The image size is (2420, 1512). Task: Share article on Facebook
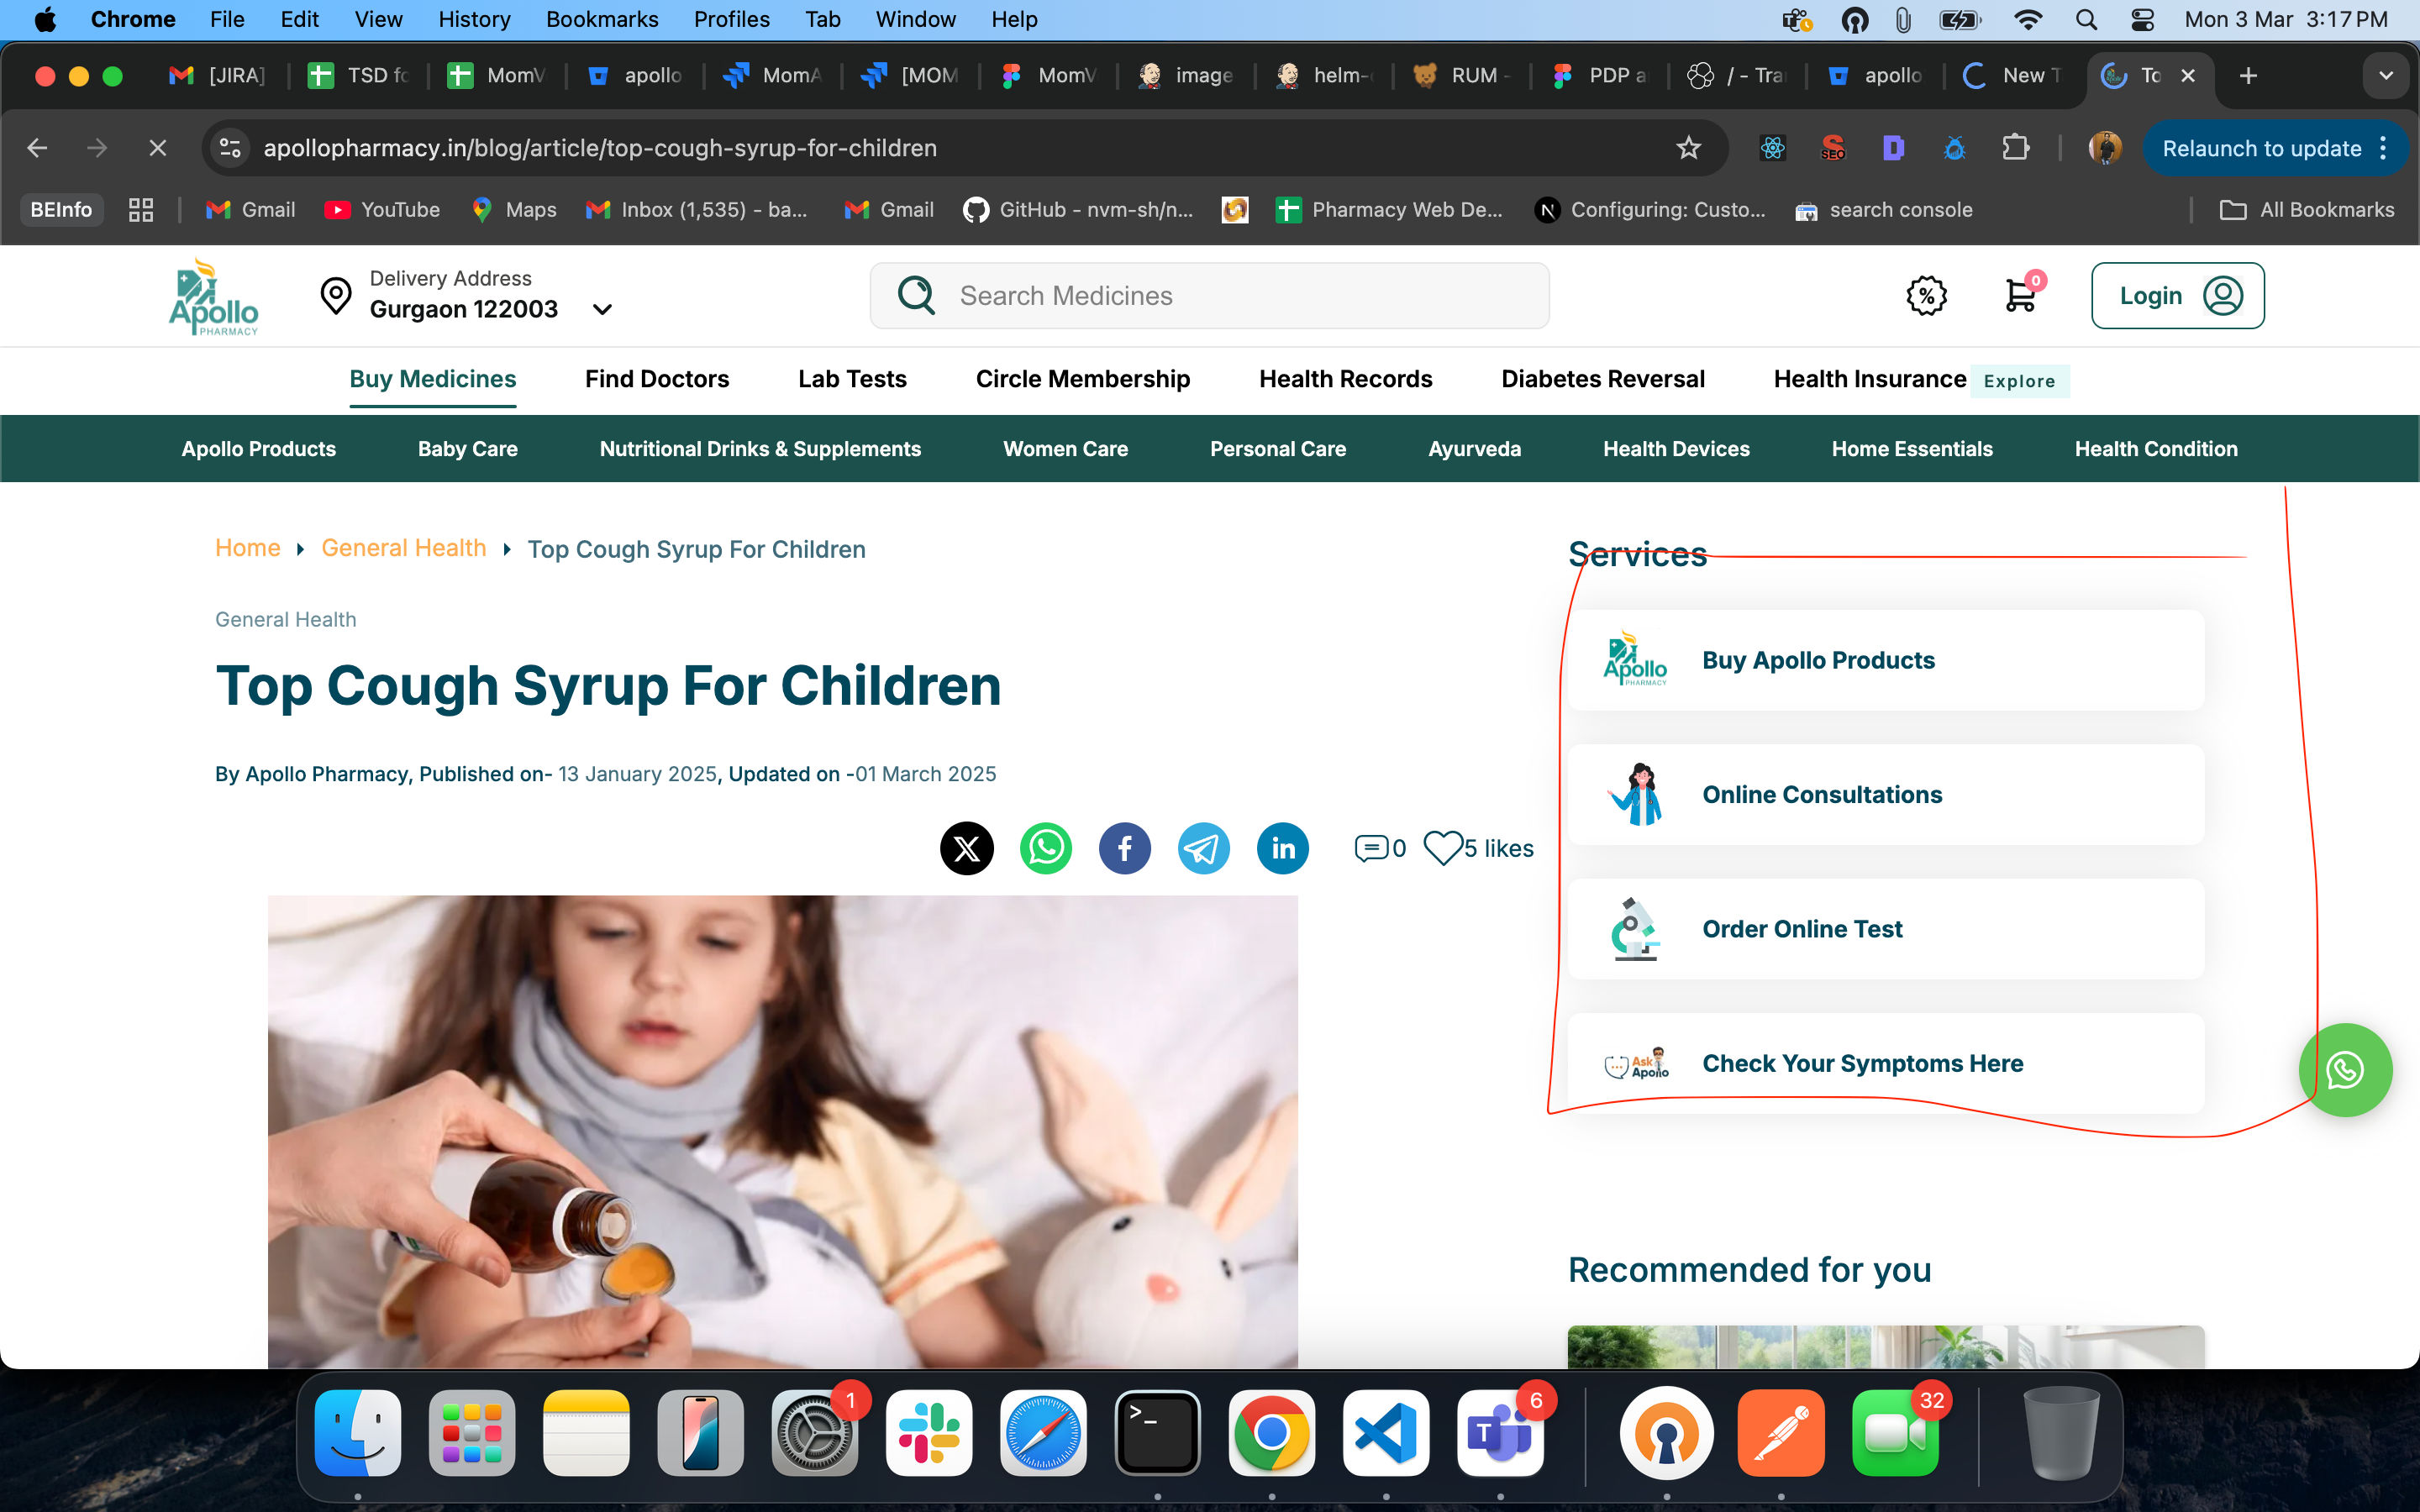point(1124,848)
